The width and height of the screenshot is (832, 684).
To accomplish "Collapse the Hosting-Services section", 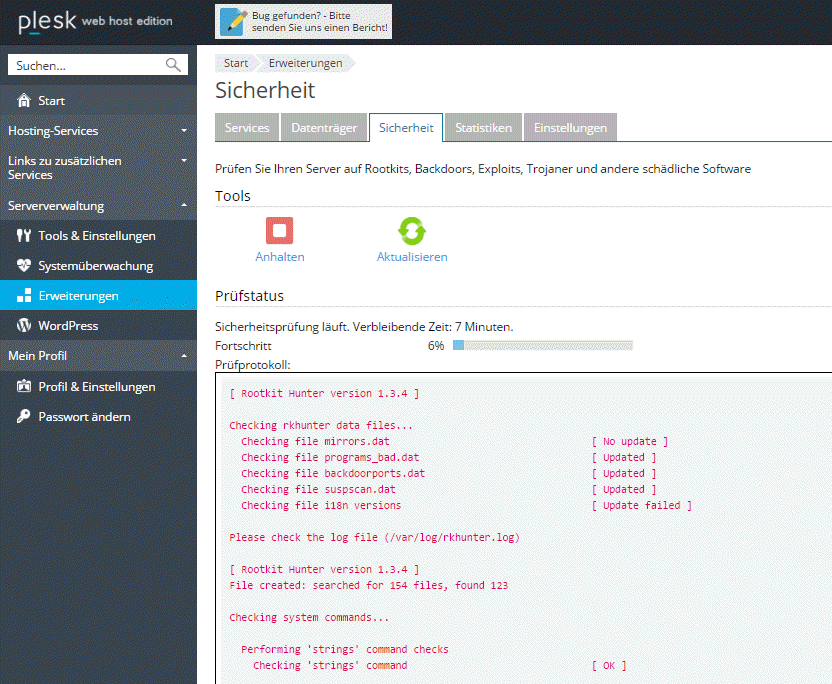I will point(184,131).
